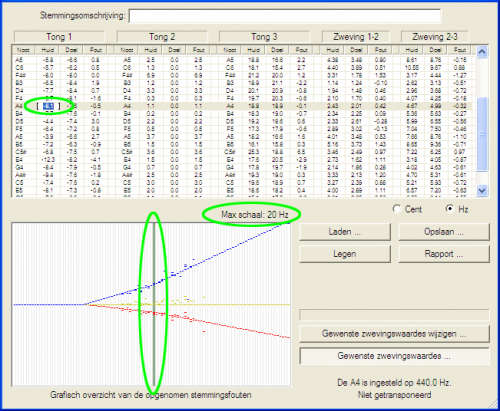Click the Tong 1 group header
500x411 pixels.
point(59,37)
